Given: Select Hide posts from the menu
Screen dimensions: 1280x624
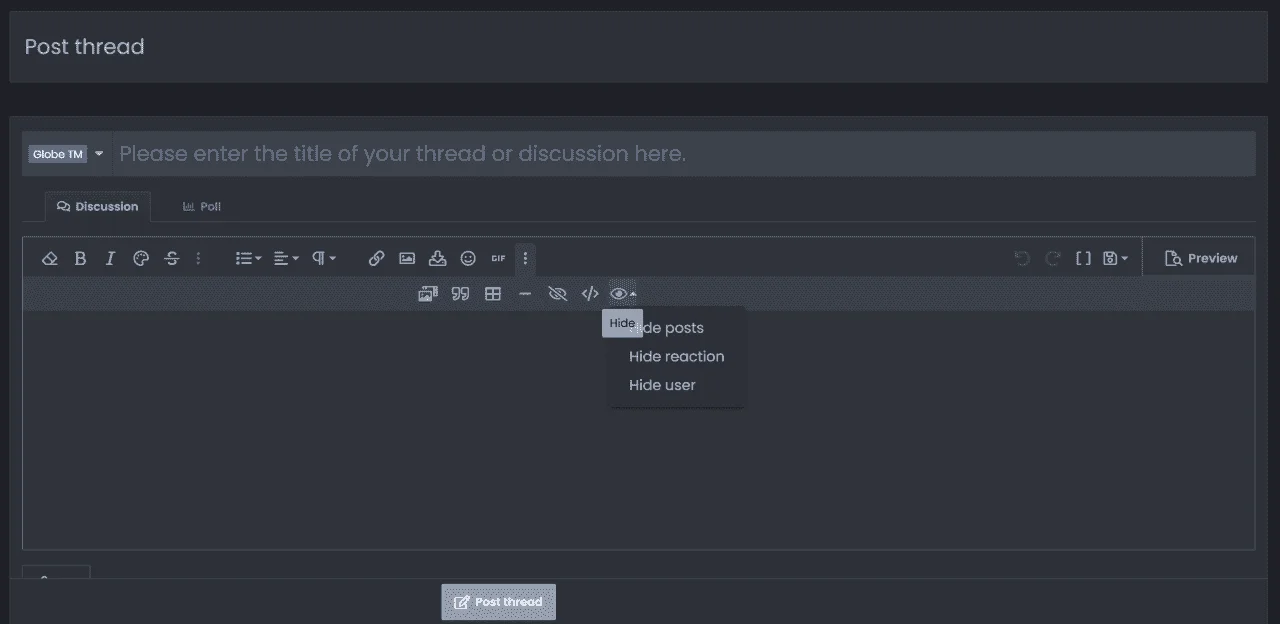Looking at the screenshot, I should (666, 328).
